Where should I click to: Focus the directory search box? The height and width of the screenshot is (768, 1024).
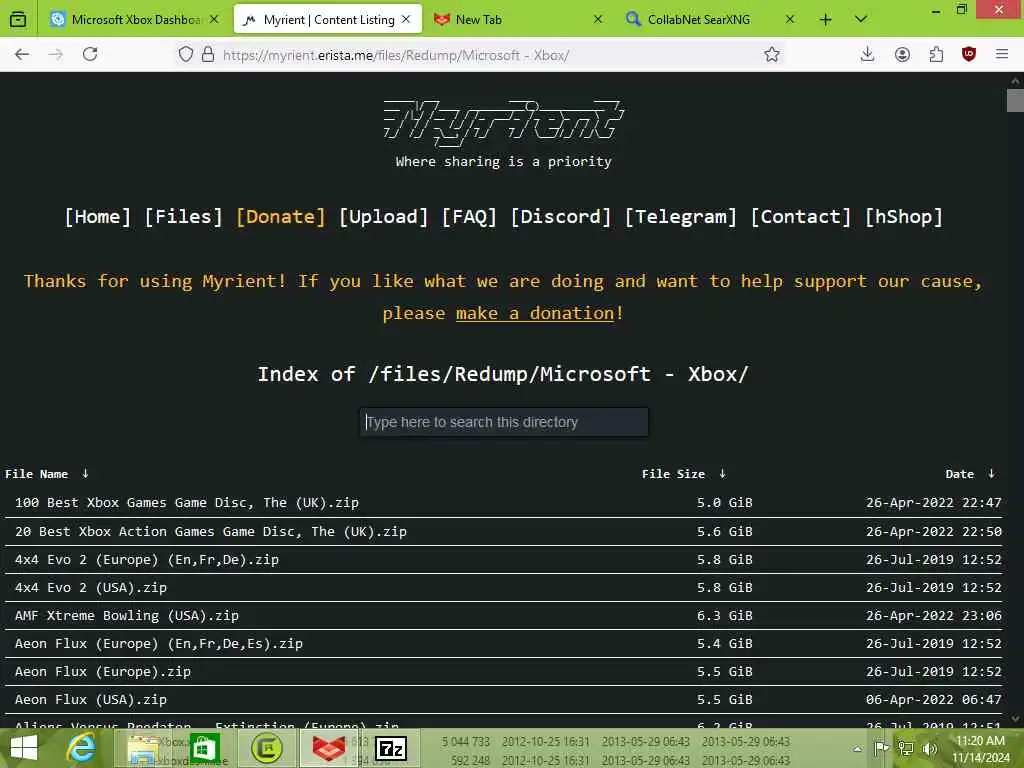tap(504, 422)
